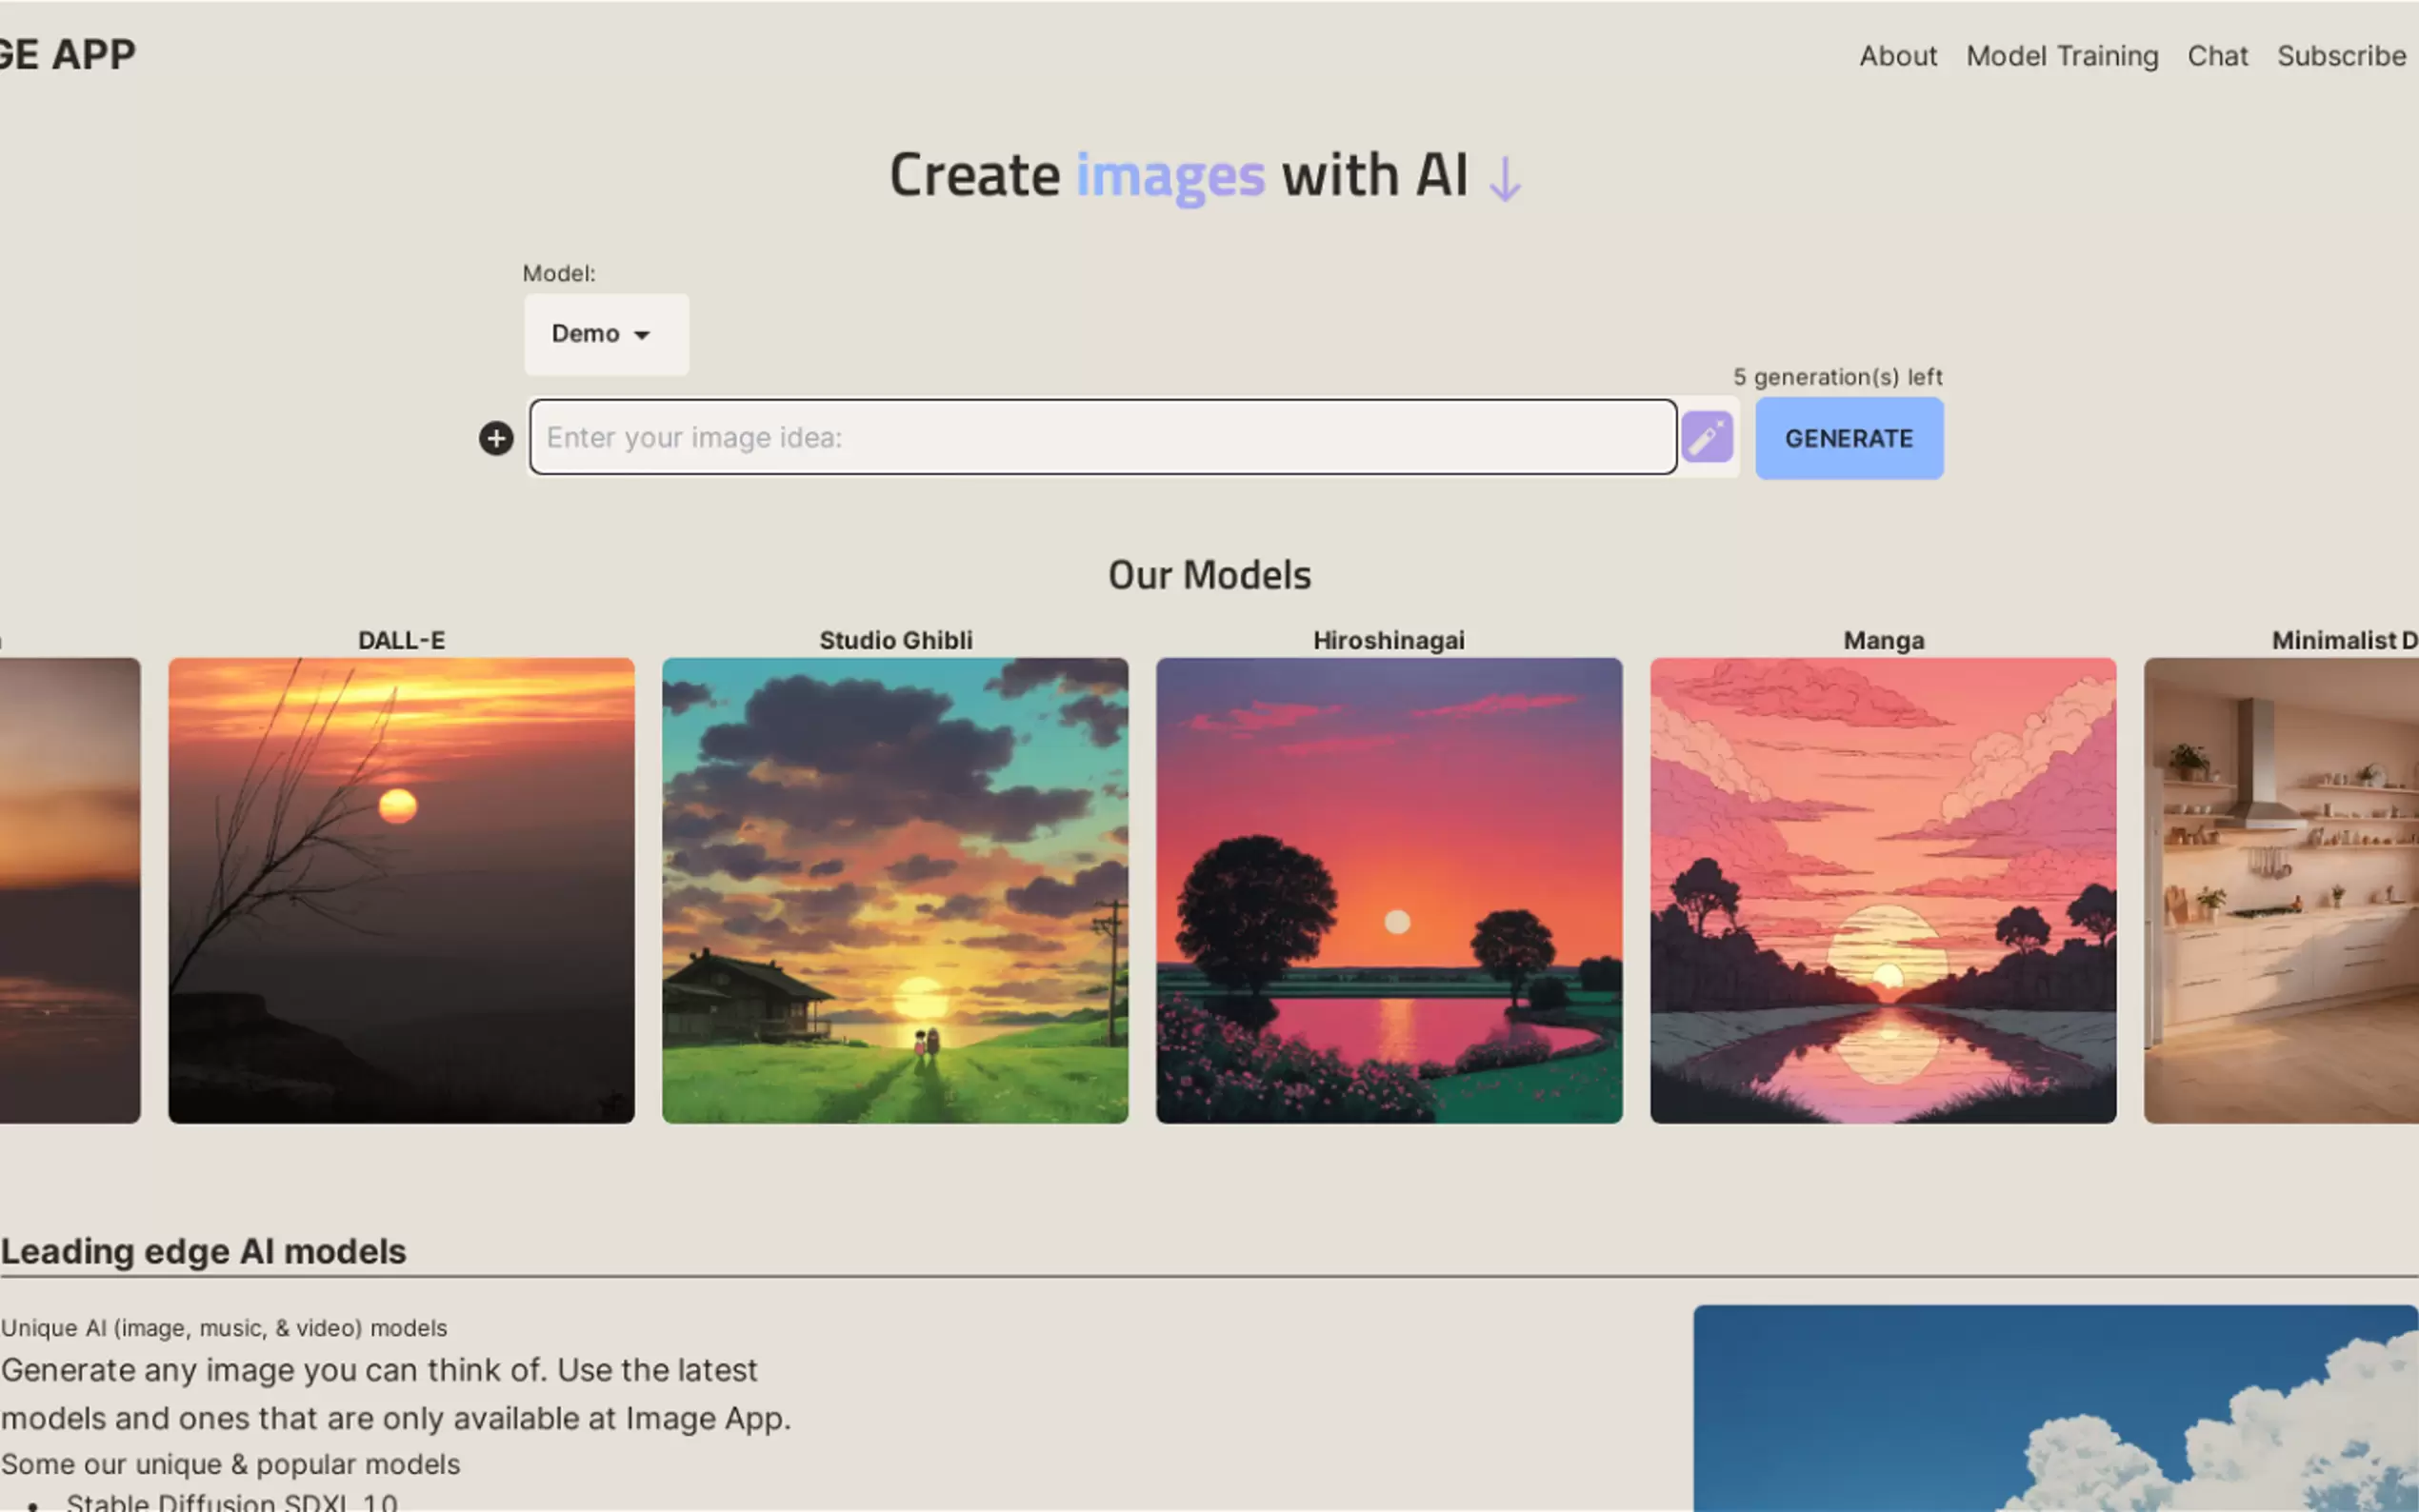Click the GENERATE button
This screenshot has height=1512, width=2419.
pos(1849,438)
